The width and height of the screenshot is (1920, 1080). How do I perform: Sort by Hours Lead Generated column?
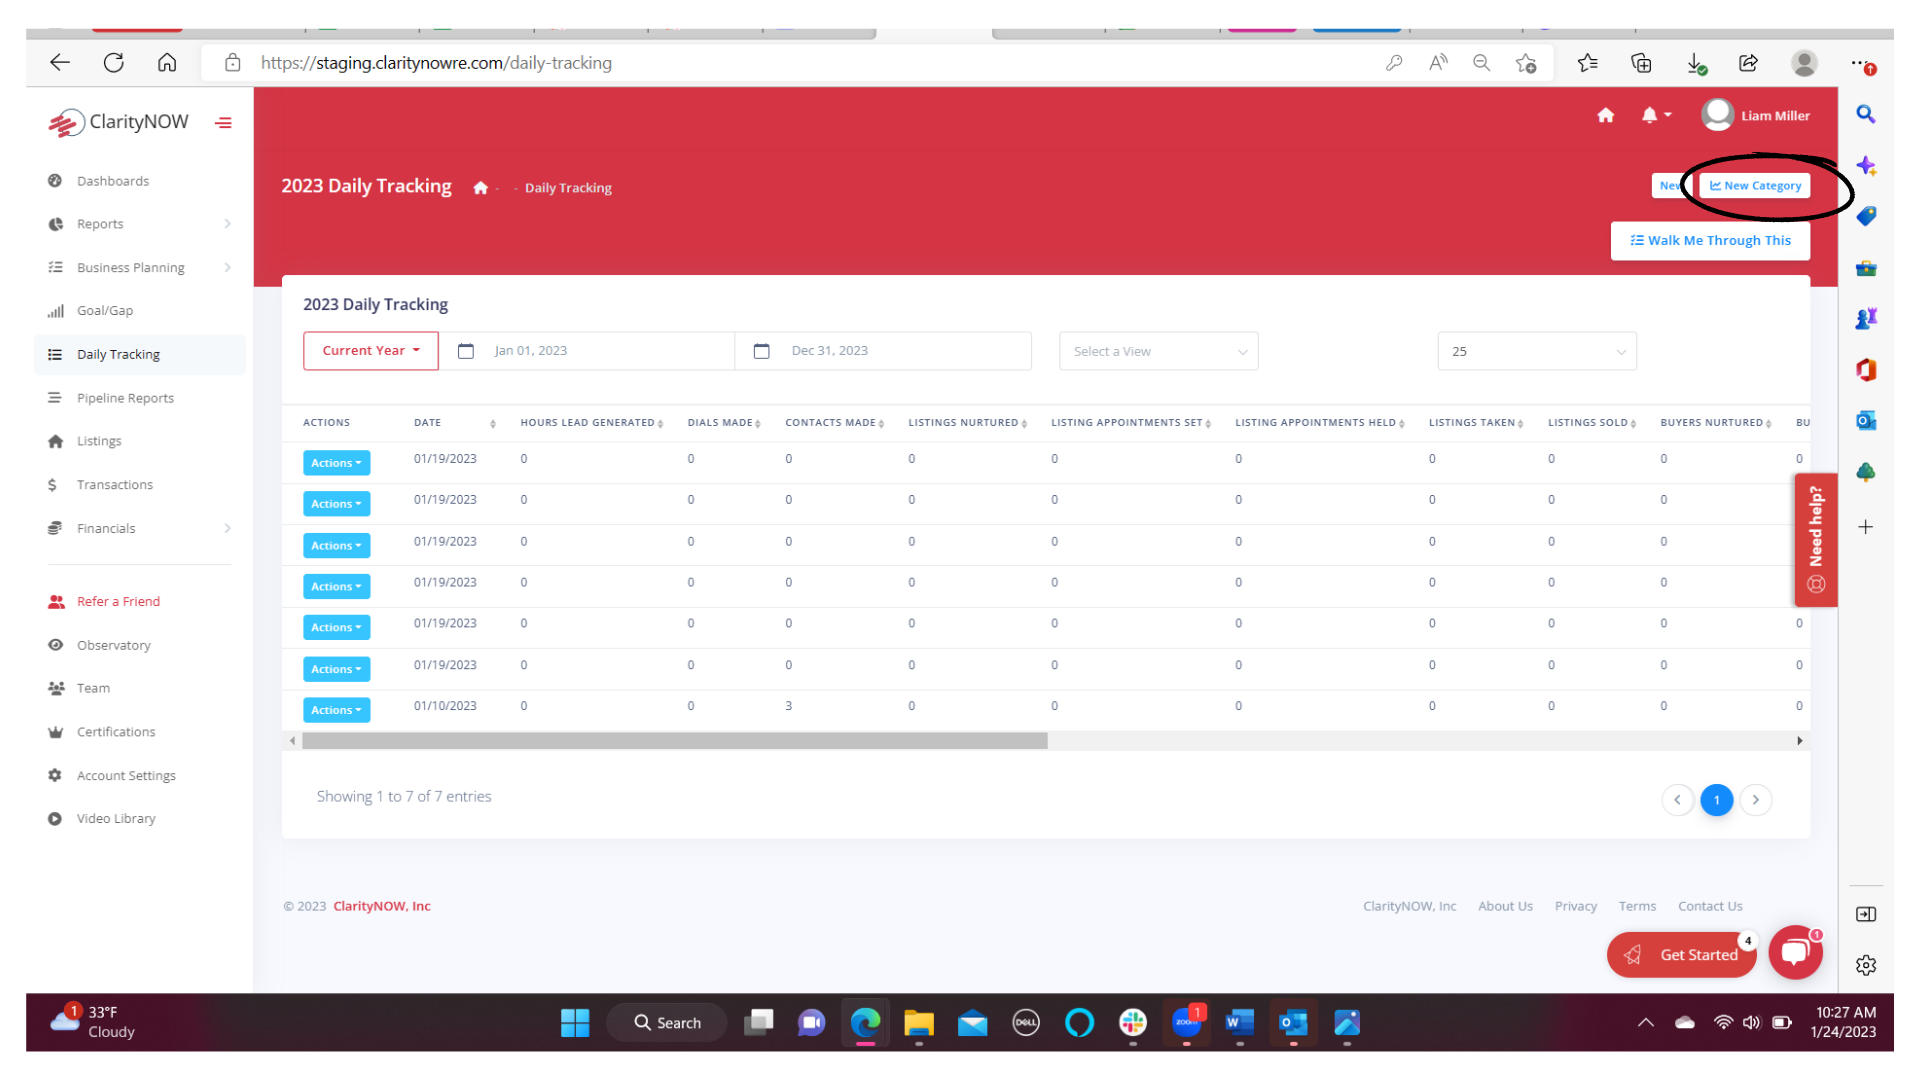click(591, 423)
